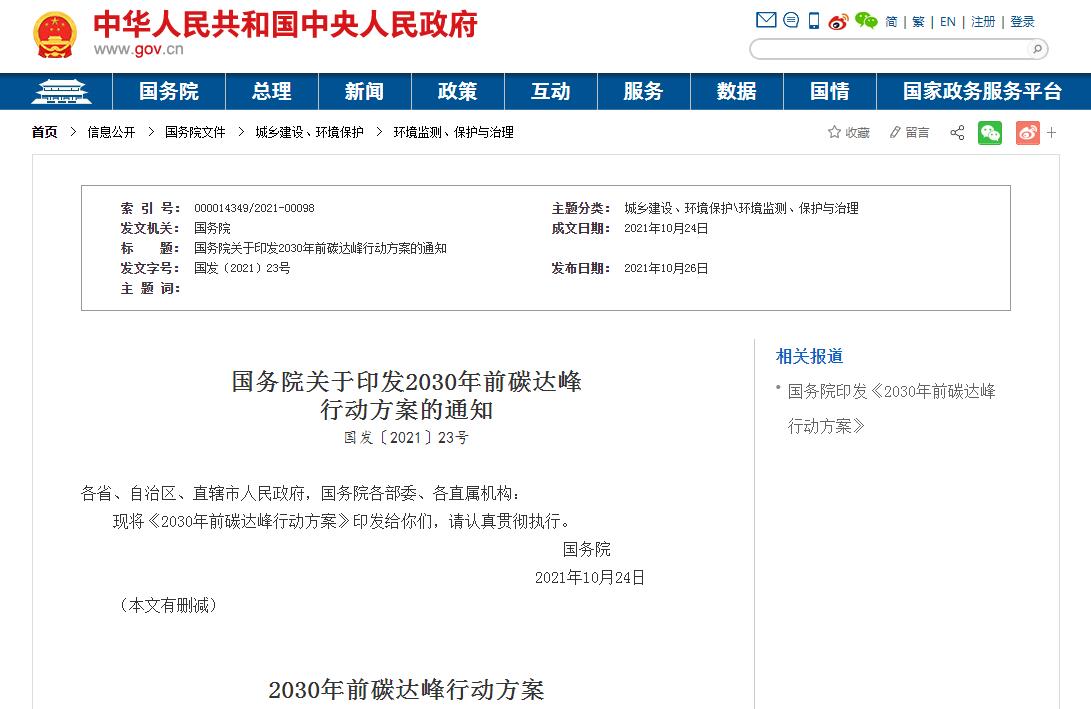
Task: Select publish date 2021年10月26日
Action: (666, 268)
